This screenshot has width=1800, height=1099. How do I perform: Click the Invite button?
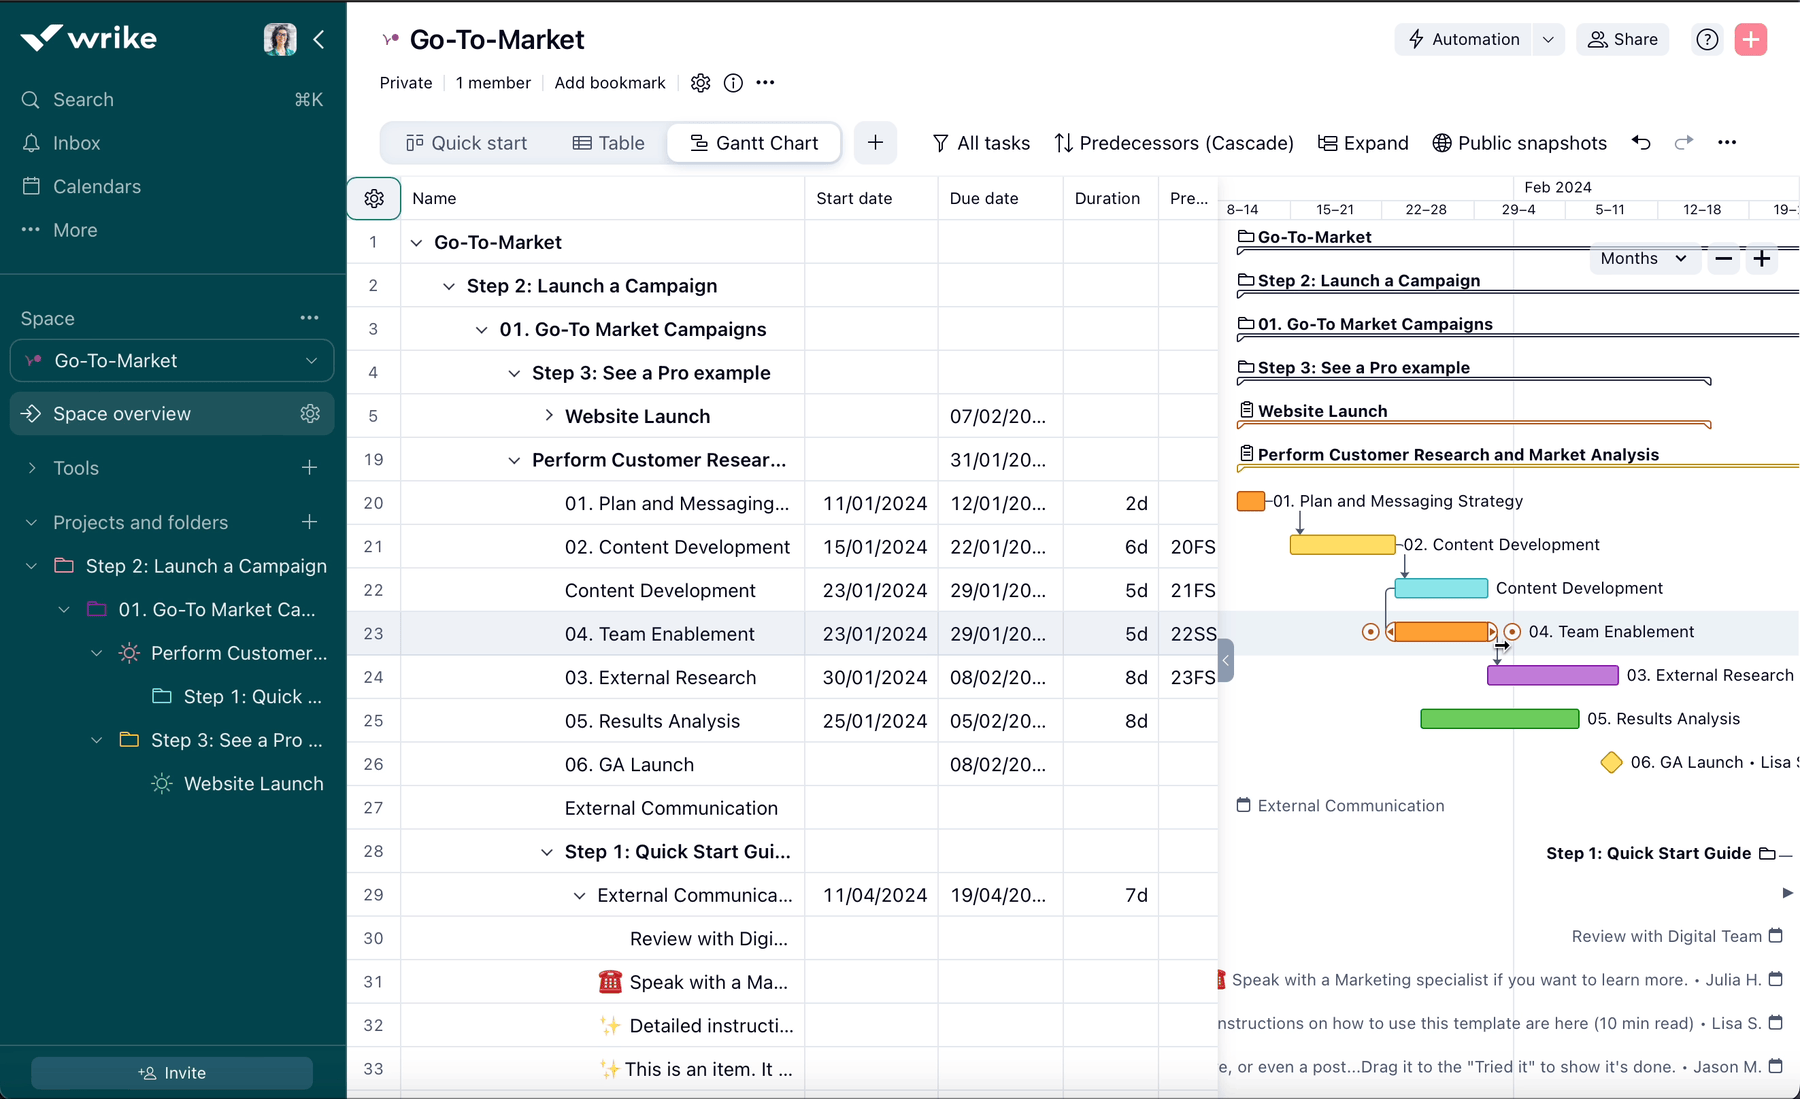[171, 1072]
